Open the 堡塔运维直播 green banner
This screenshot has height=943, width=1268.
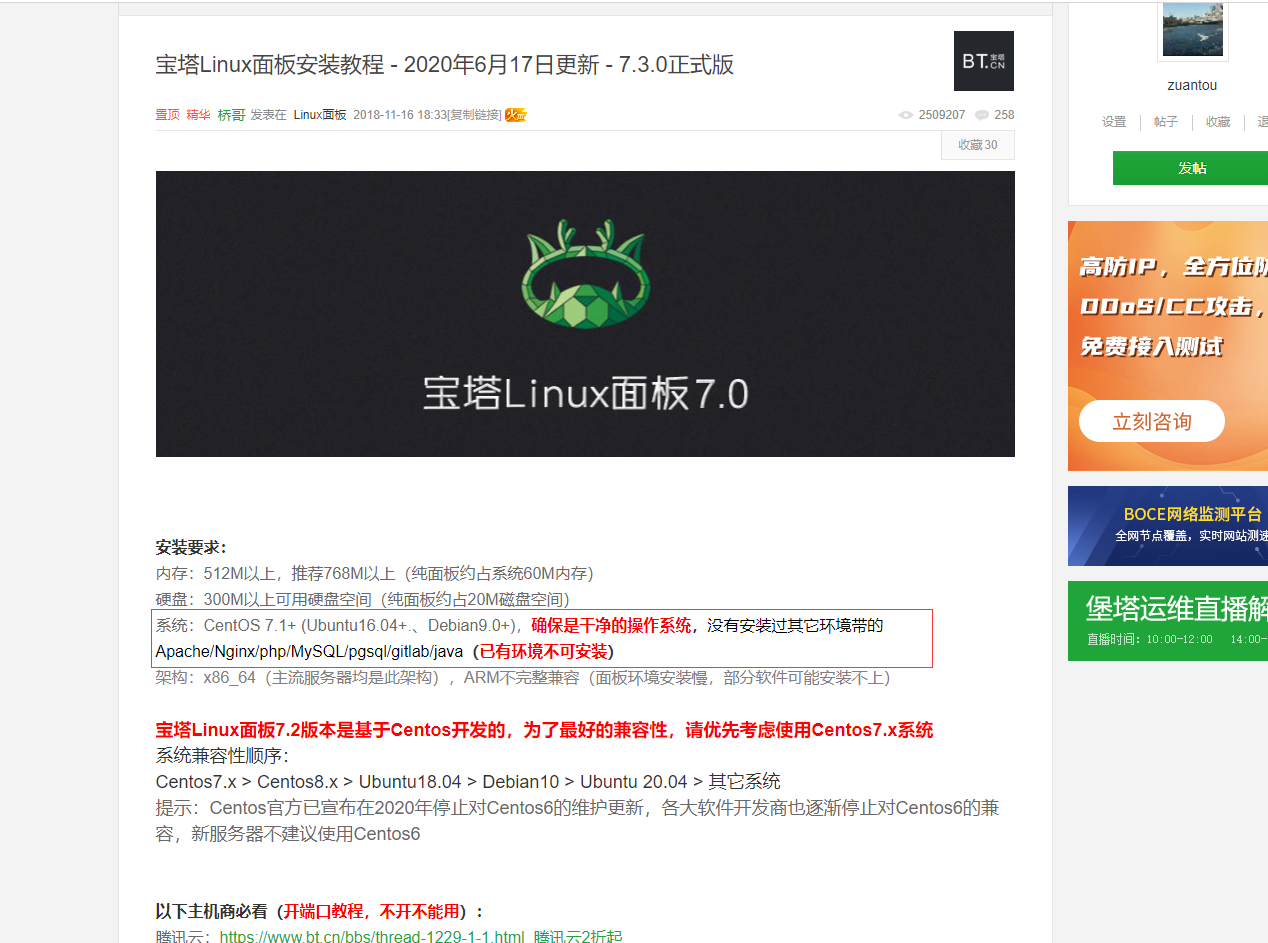point(1168,621)
